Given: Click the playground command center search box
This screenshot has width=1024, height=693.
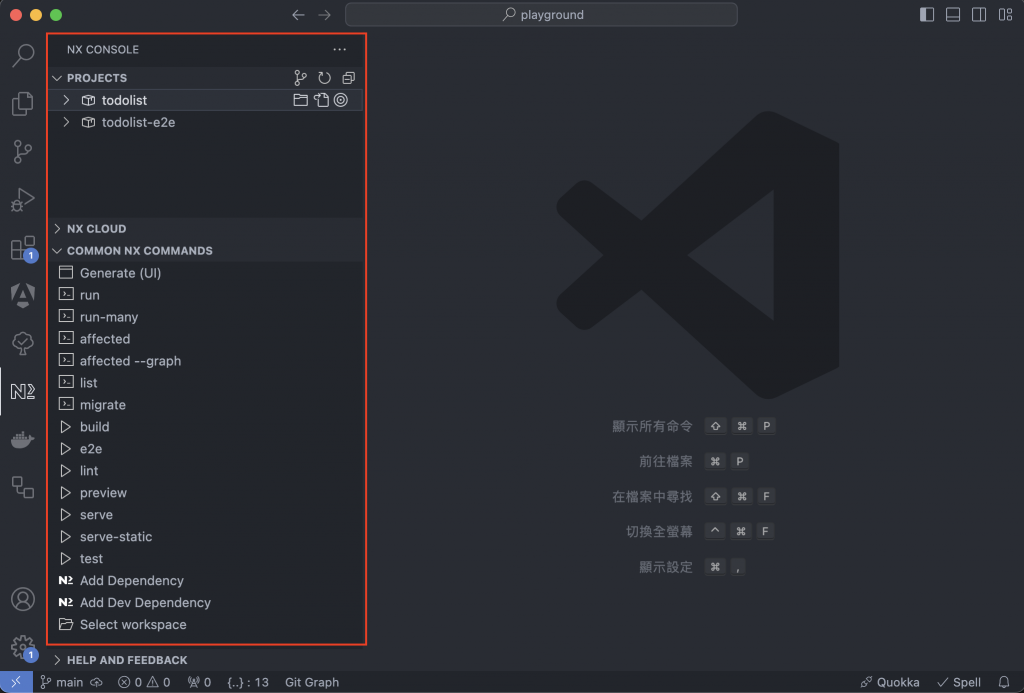Looking at the screenshot, I should (x=541, y=14).
